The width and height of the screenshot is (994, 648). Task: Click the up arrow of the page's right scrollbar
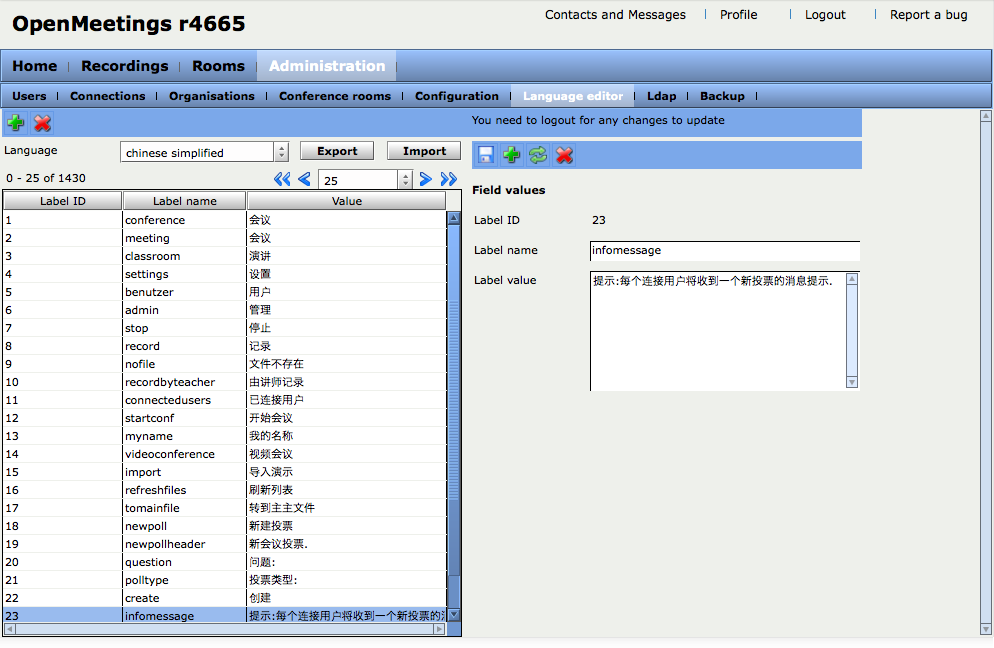pyautogui.click(x=986, y=116)
